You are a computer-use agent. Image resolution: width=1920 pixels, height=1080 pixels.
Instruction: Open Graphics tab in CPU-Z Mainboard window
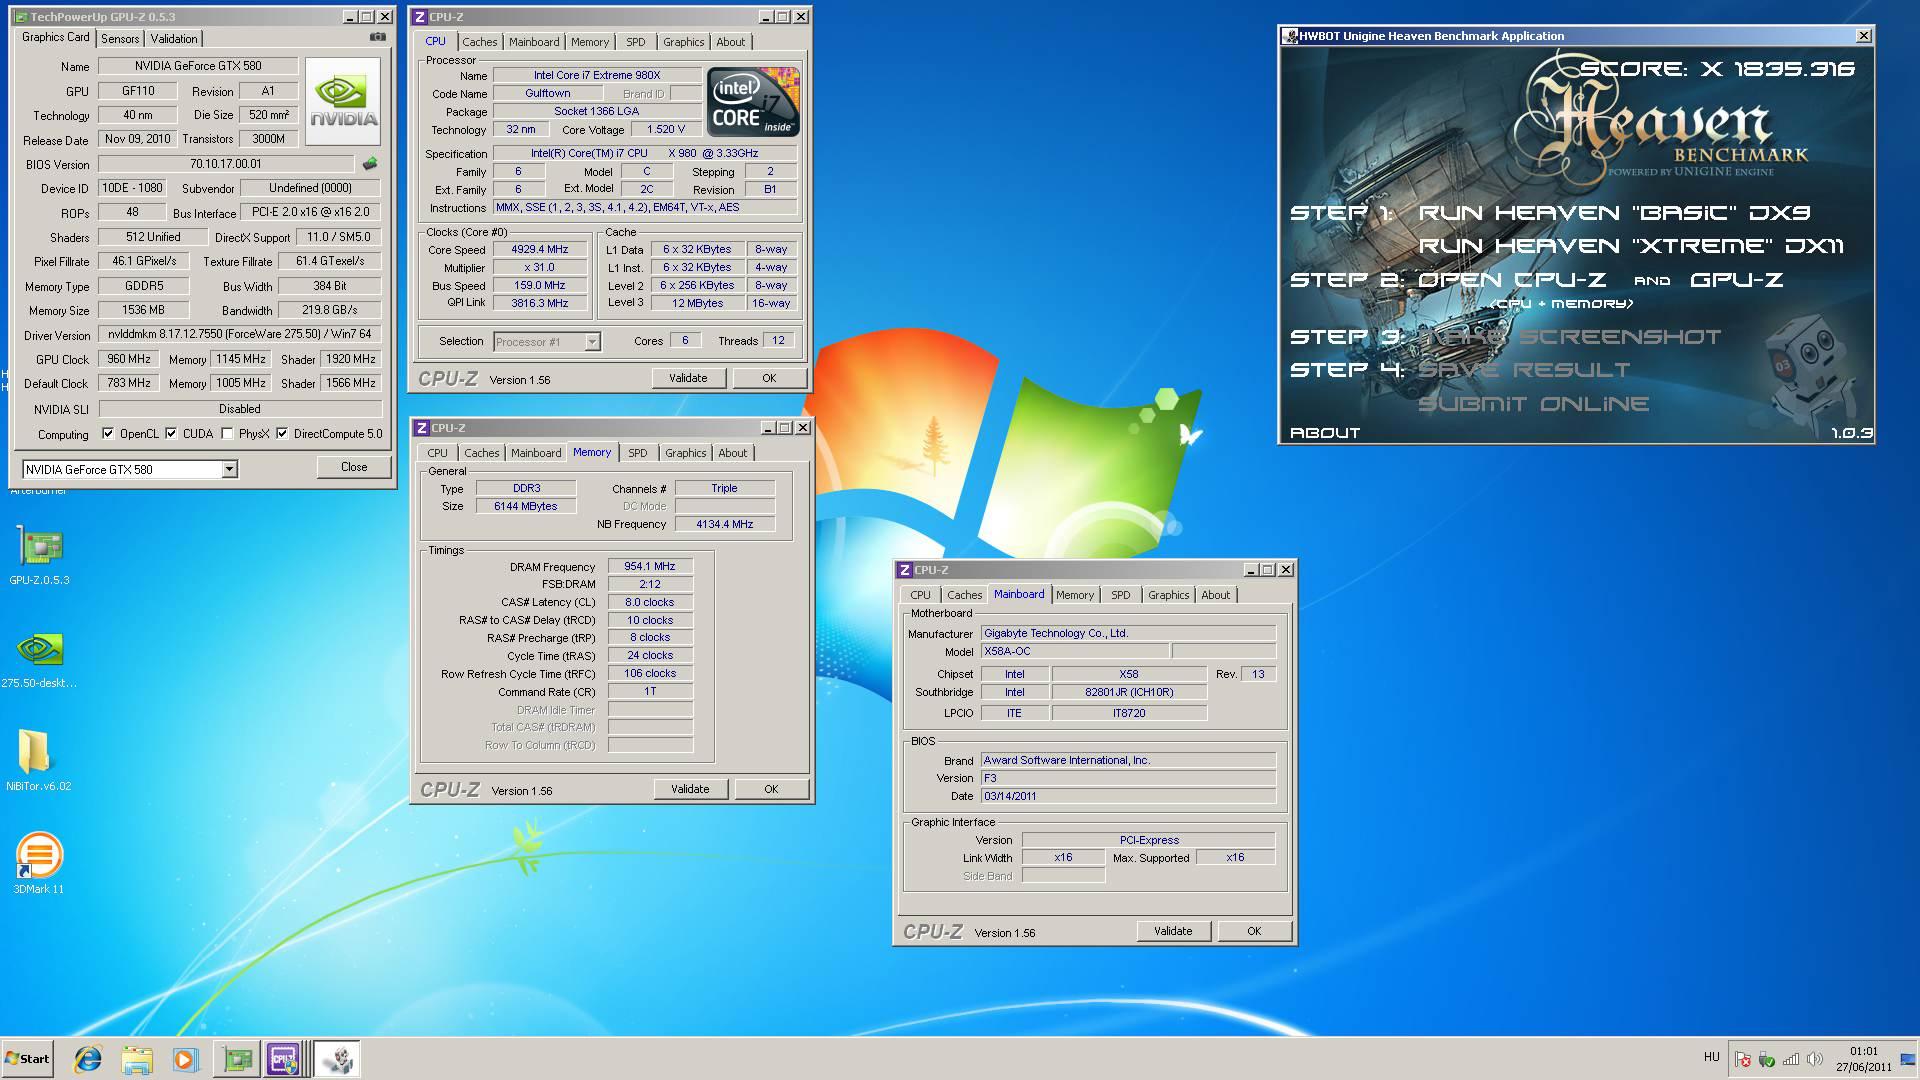(1168, 595)
